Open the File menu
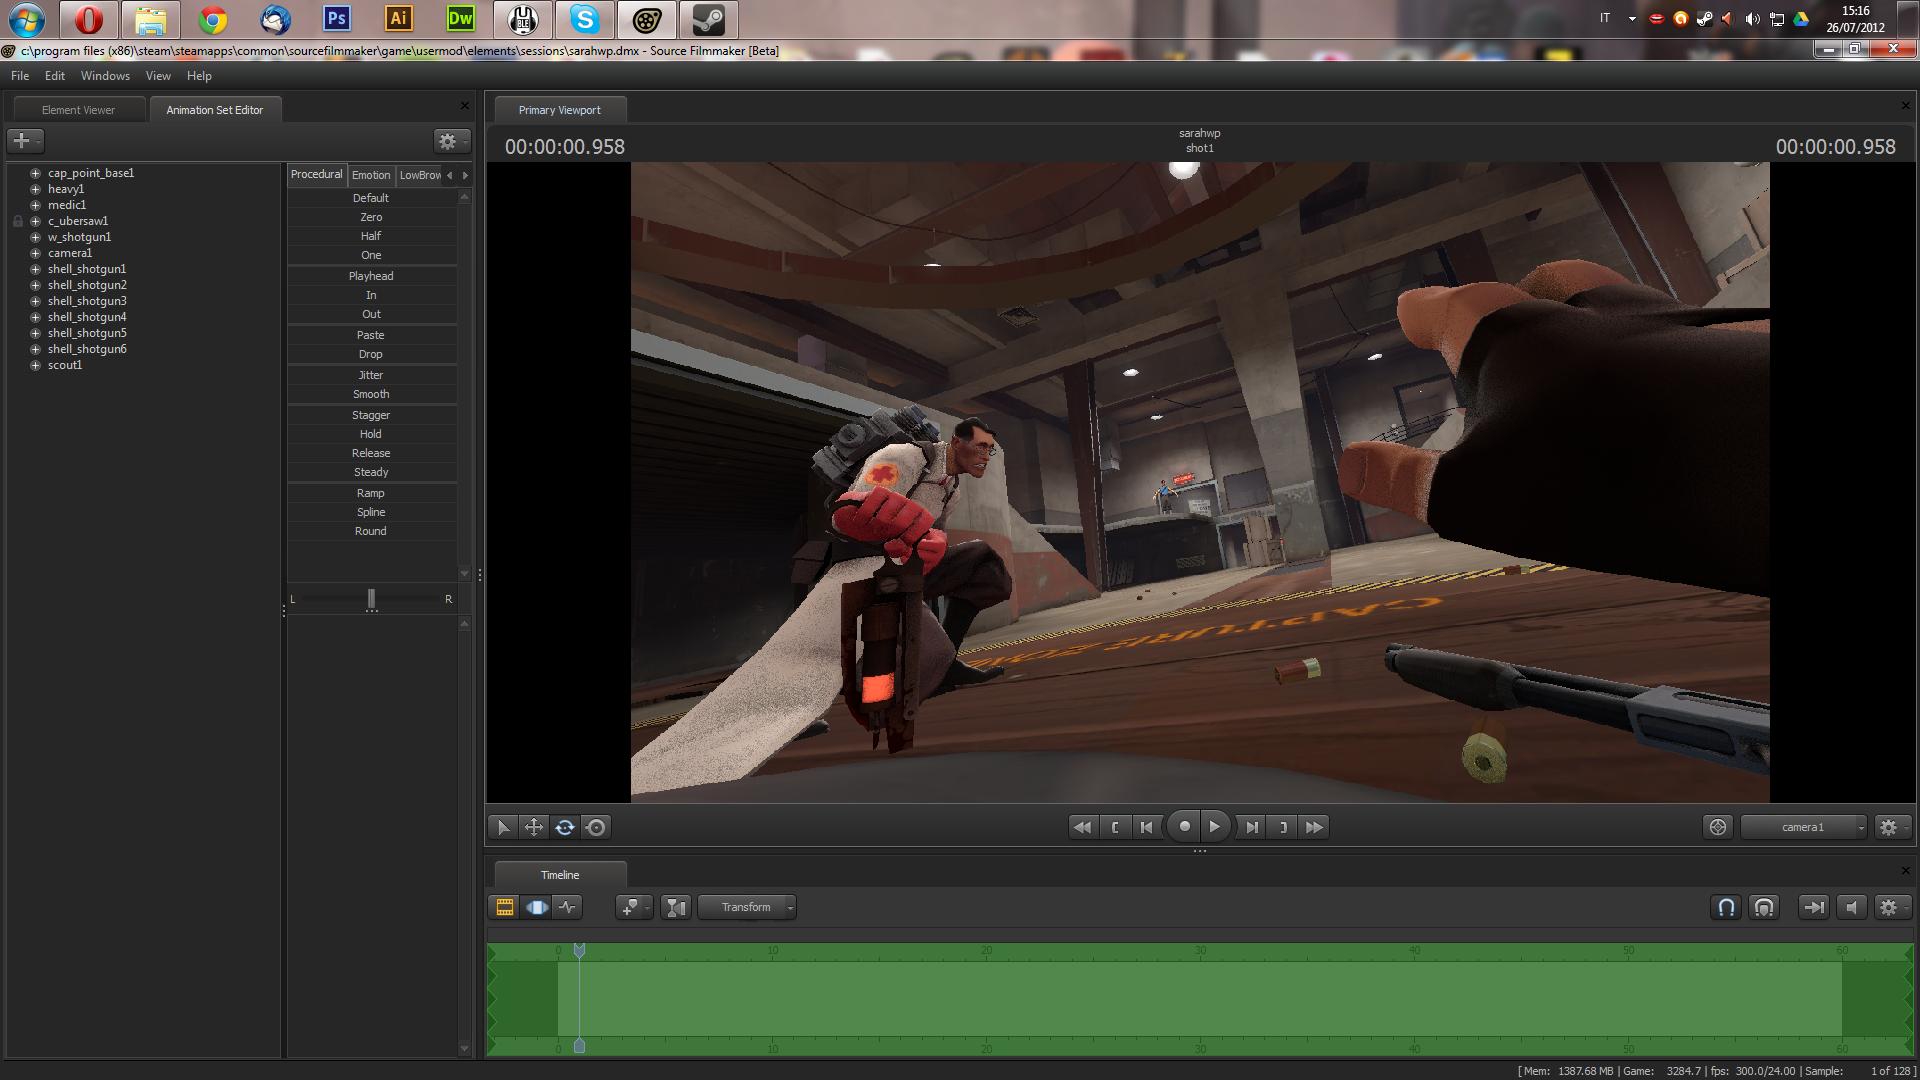1920x1080 pixels. (x=20, y=76)
